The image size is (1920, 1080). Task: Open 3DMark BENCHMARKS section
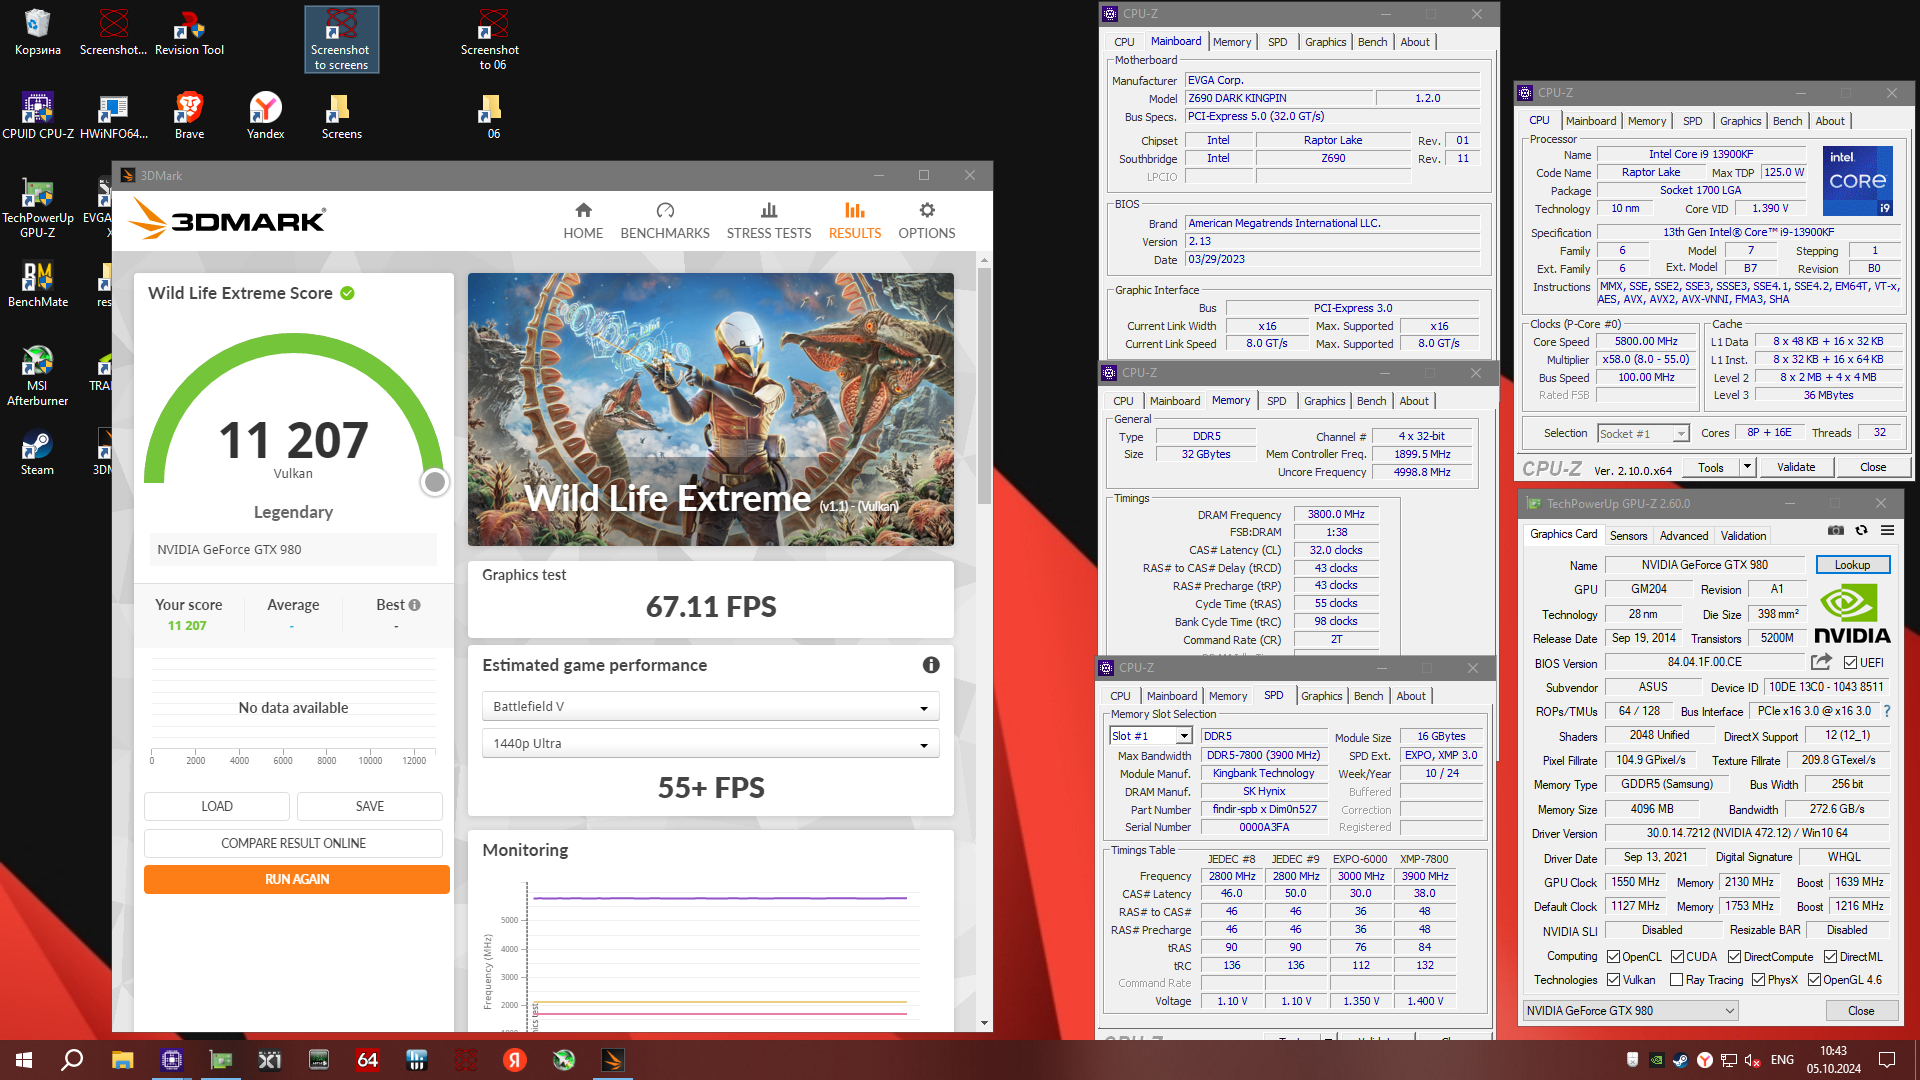click(665, 221)
